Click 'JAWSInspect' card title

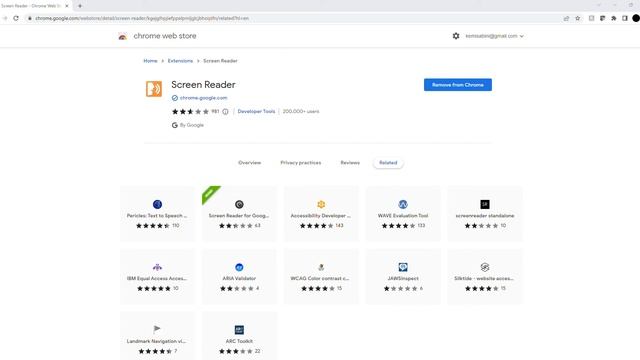[x=403, y=278]
